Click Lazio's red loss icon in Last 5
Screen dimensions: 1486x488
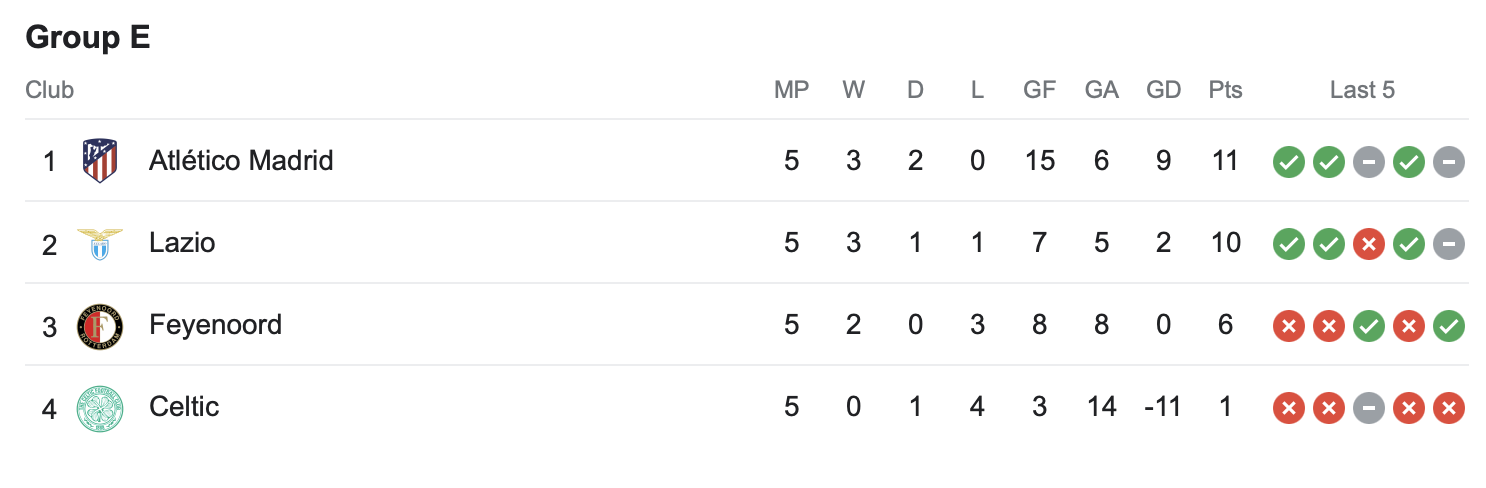[1368, 243]
